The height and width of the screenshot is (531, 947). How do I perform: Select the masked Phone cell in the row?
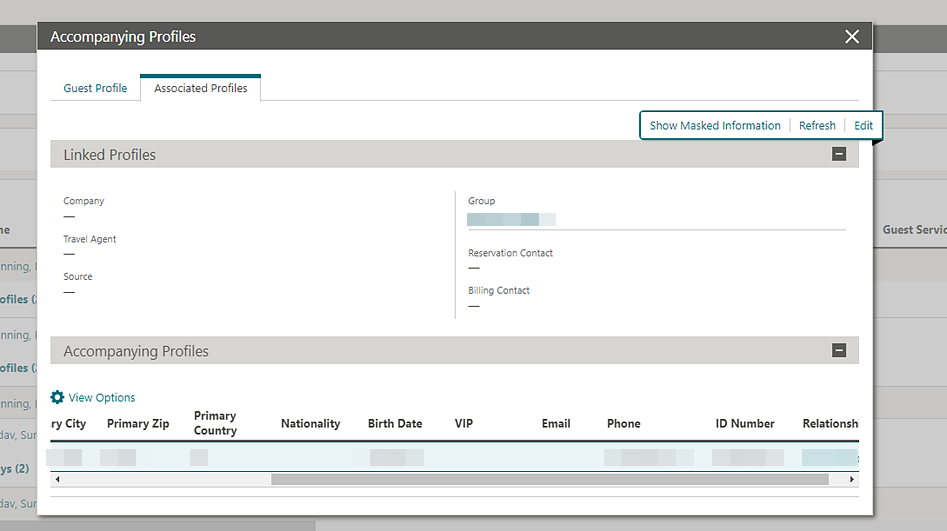tap(649, 457)
